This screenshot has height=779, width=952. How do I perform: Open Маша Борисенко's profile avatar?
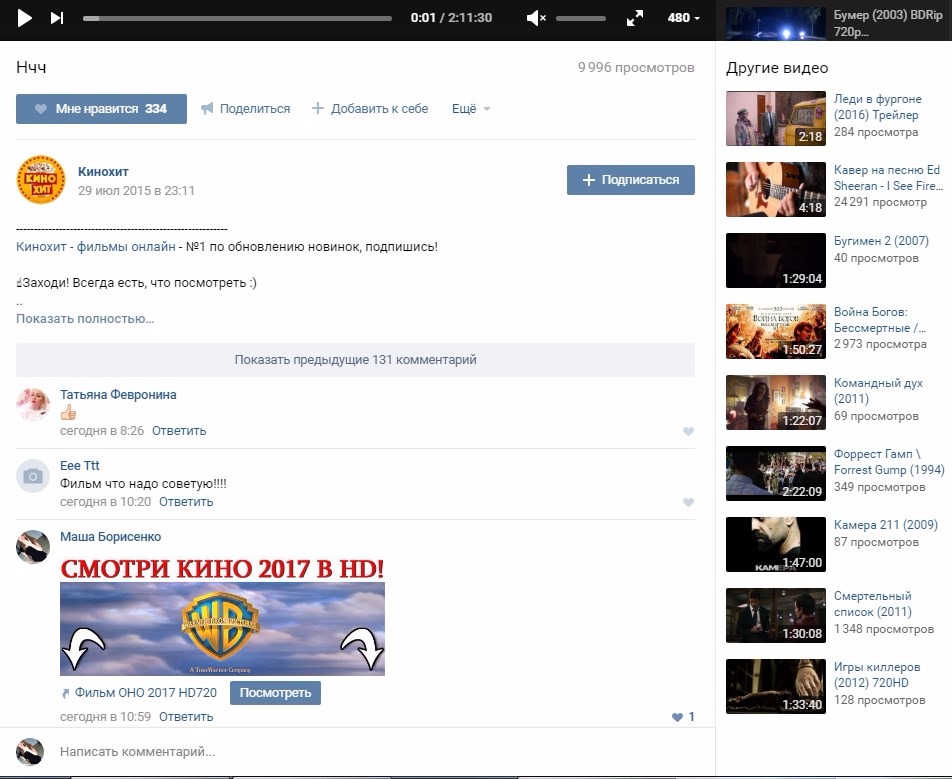point(33,546)
